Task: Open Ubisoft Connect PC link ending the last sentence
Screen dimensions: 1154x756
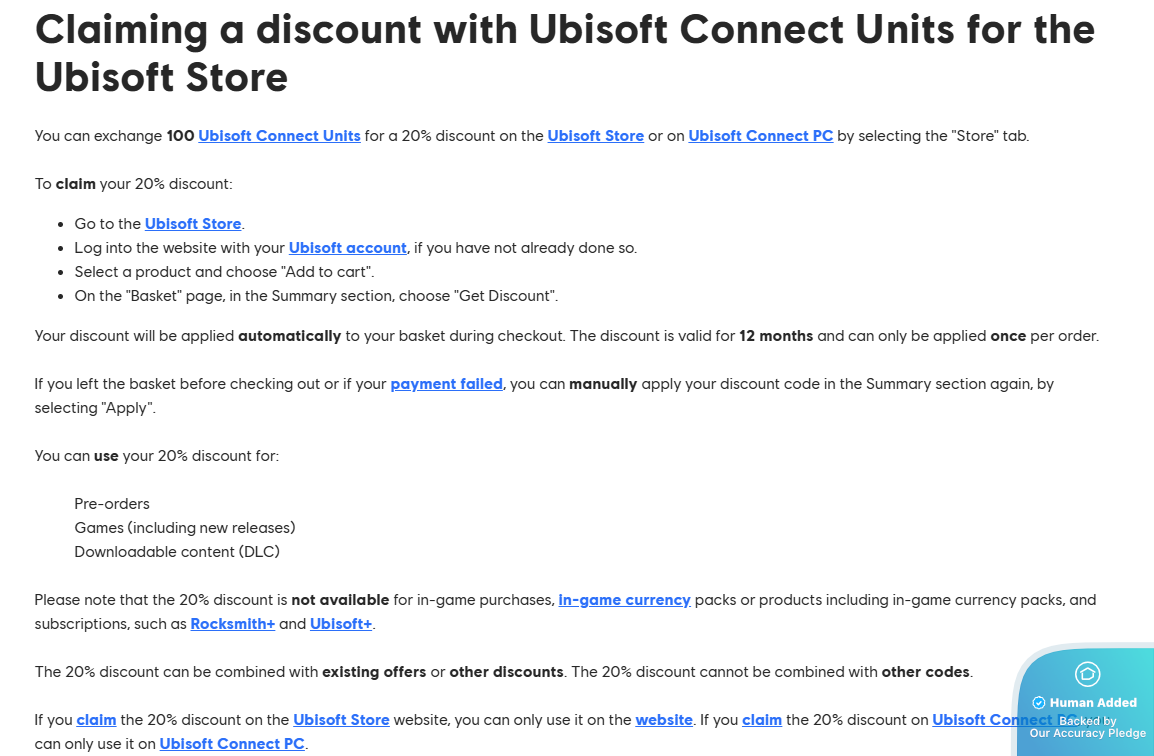Action: [x=232, y=744]
